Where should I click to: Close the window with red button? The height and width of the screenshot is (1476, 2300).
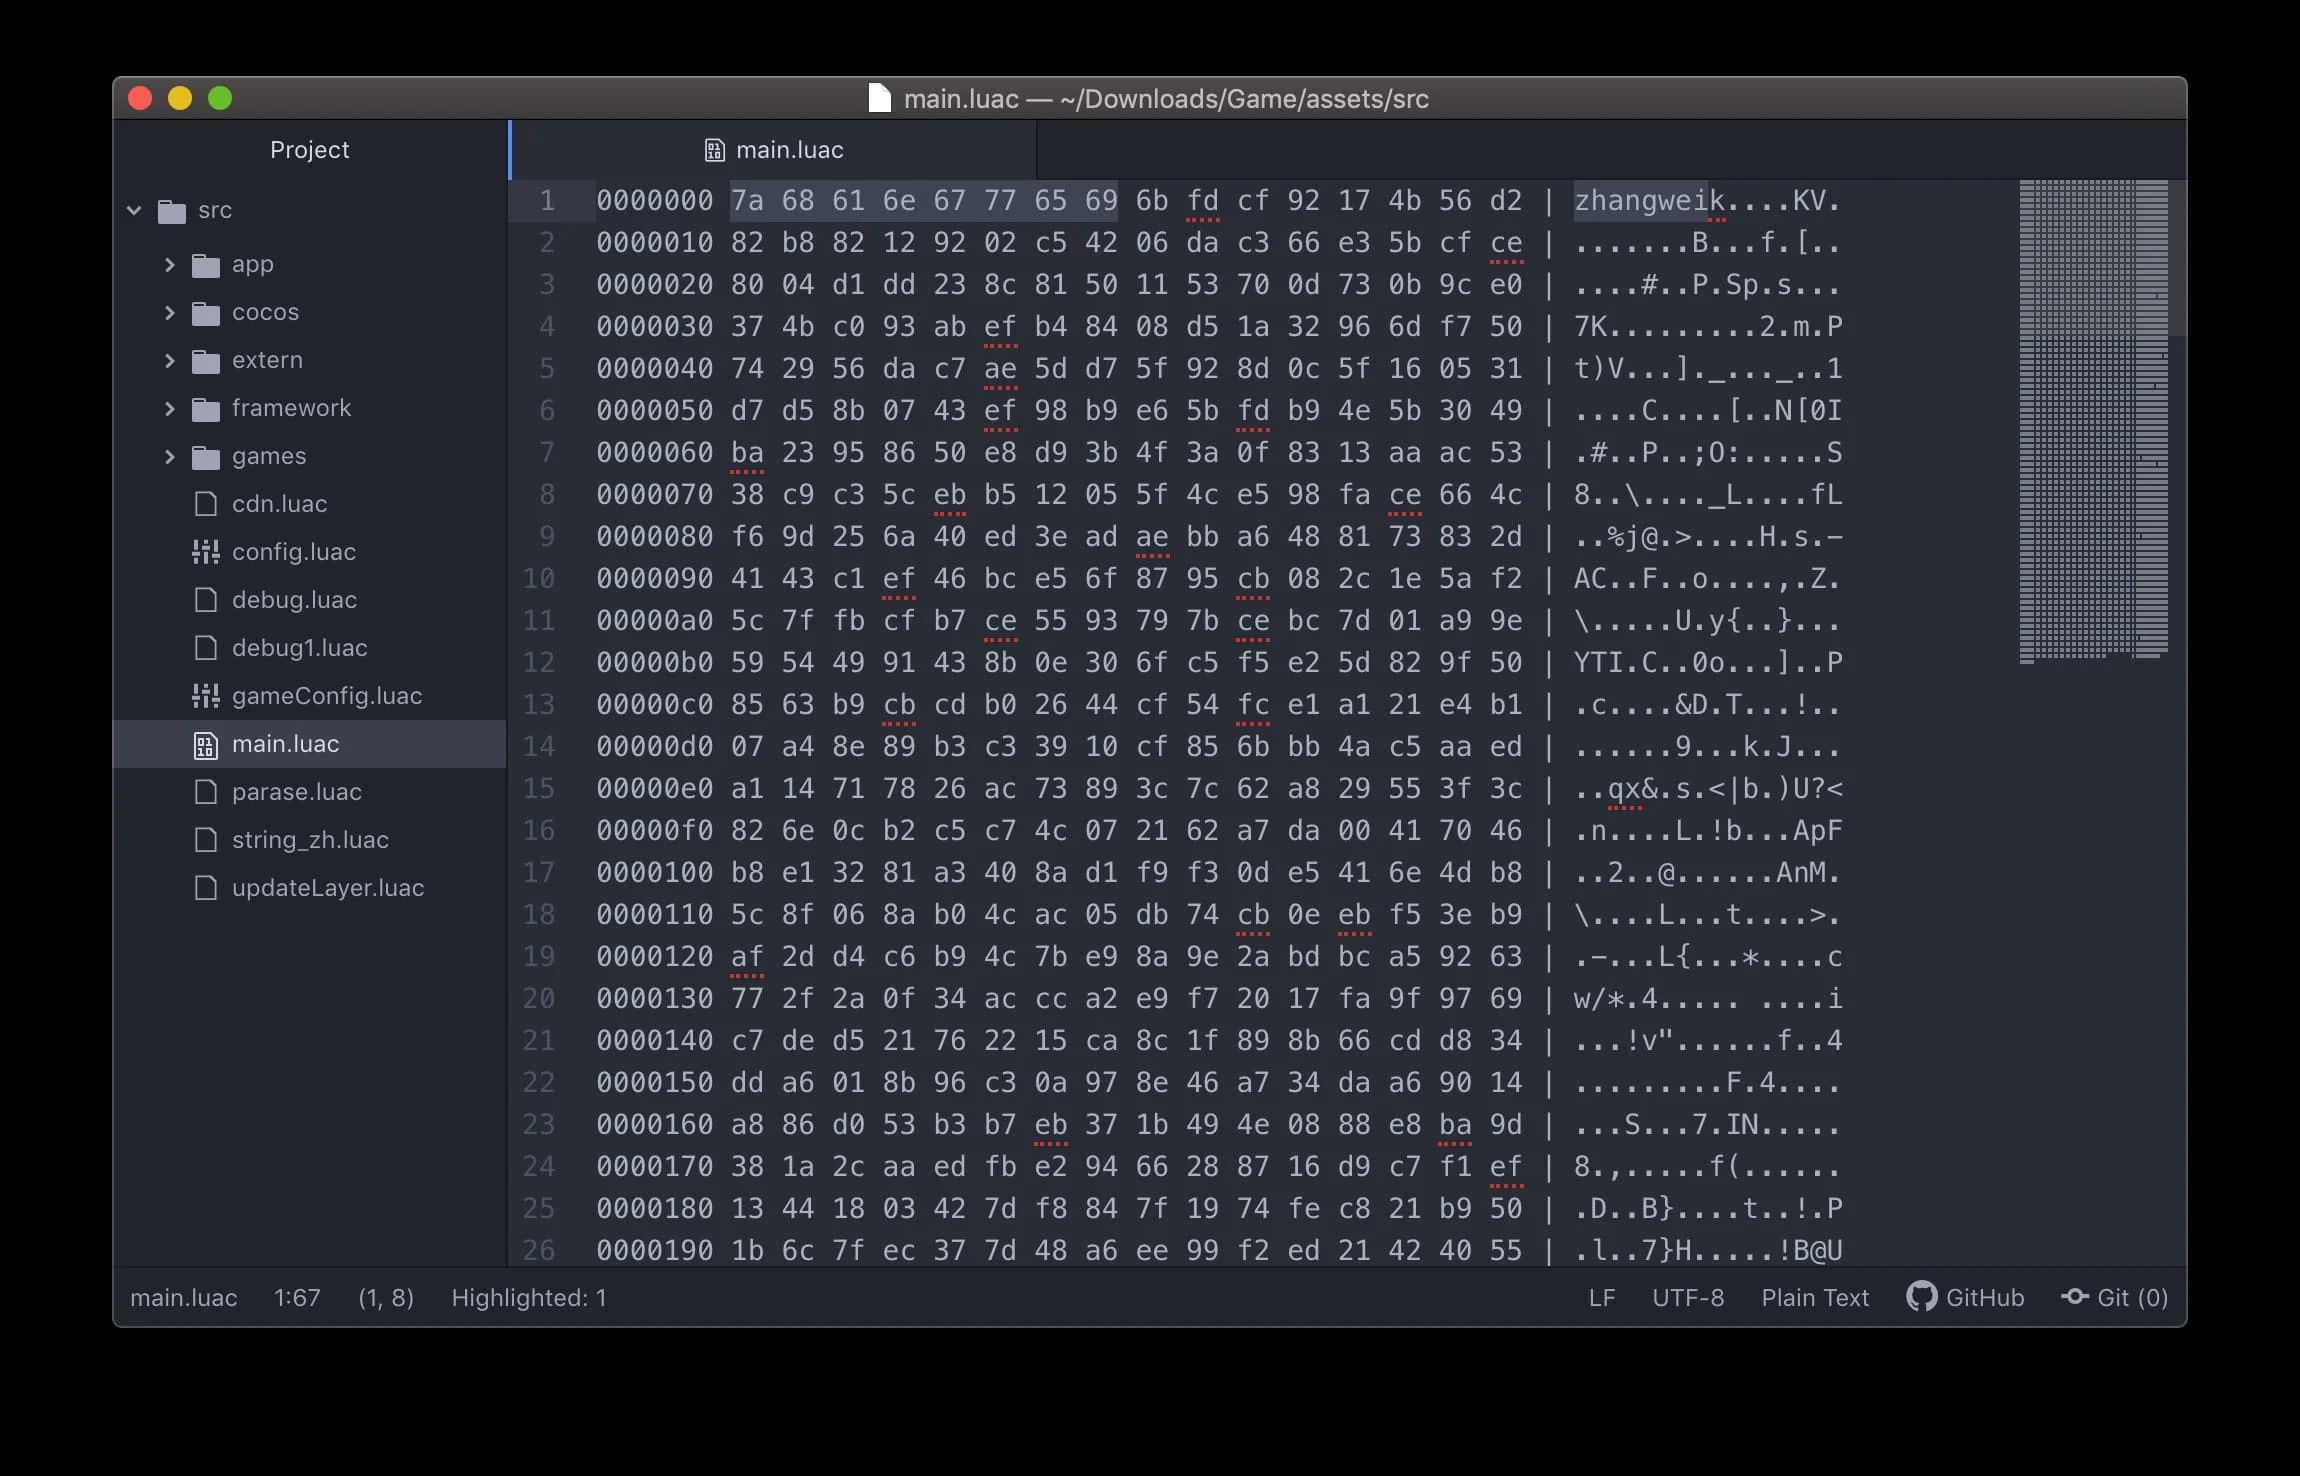(141, 98)
